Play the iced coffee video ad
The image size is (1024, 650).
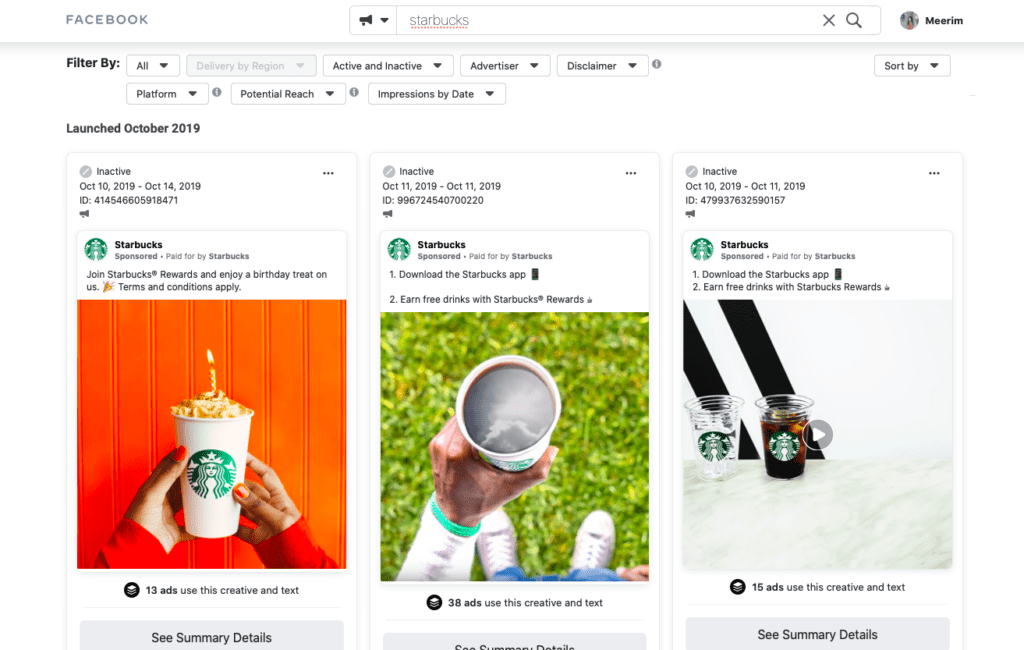pyautogui.click(x=818, y=434)
